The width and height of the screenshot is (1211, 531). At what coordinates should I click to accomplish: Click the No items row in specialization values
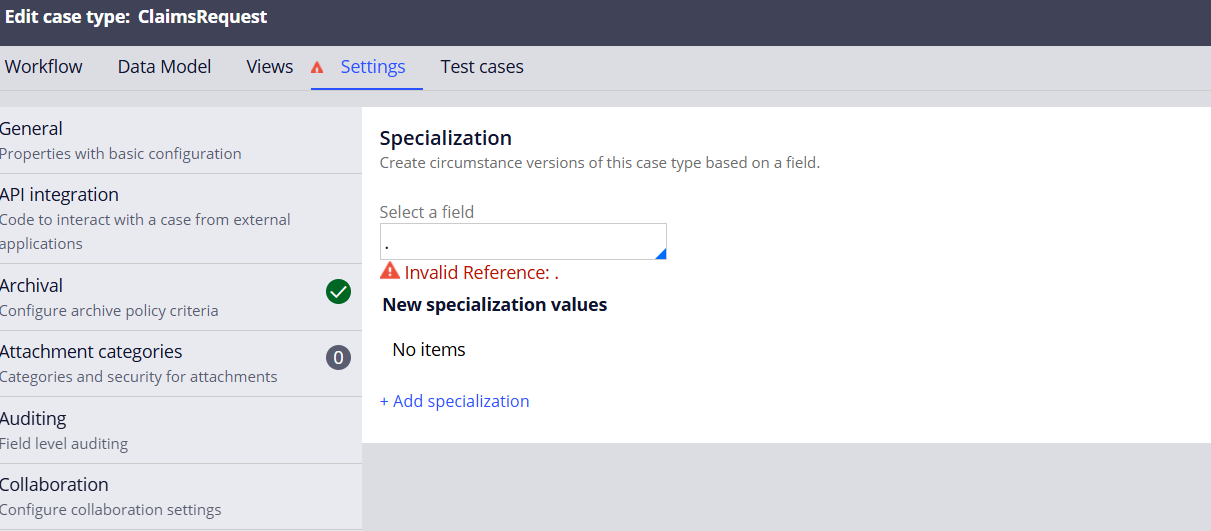click(x=429, y=350)
